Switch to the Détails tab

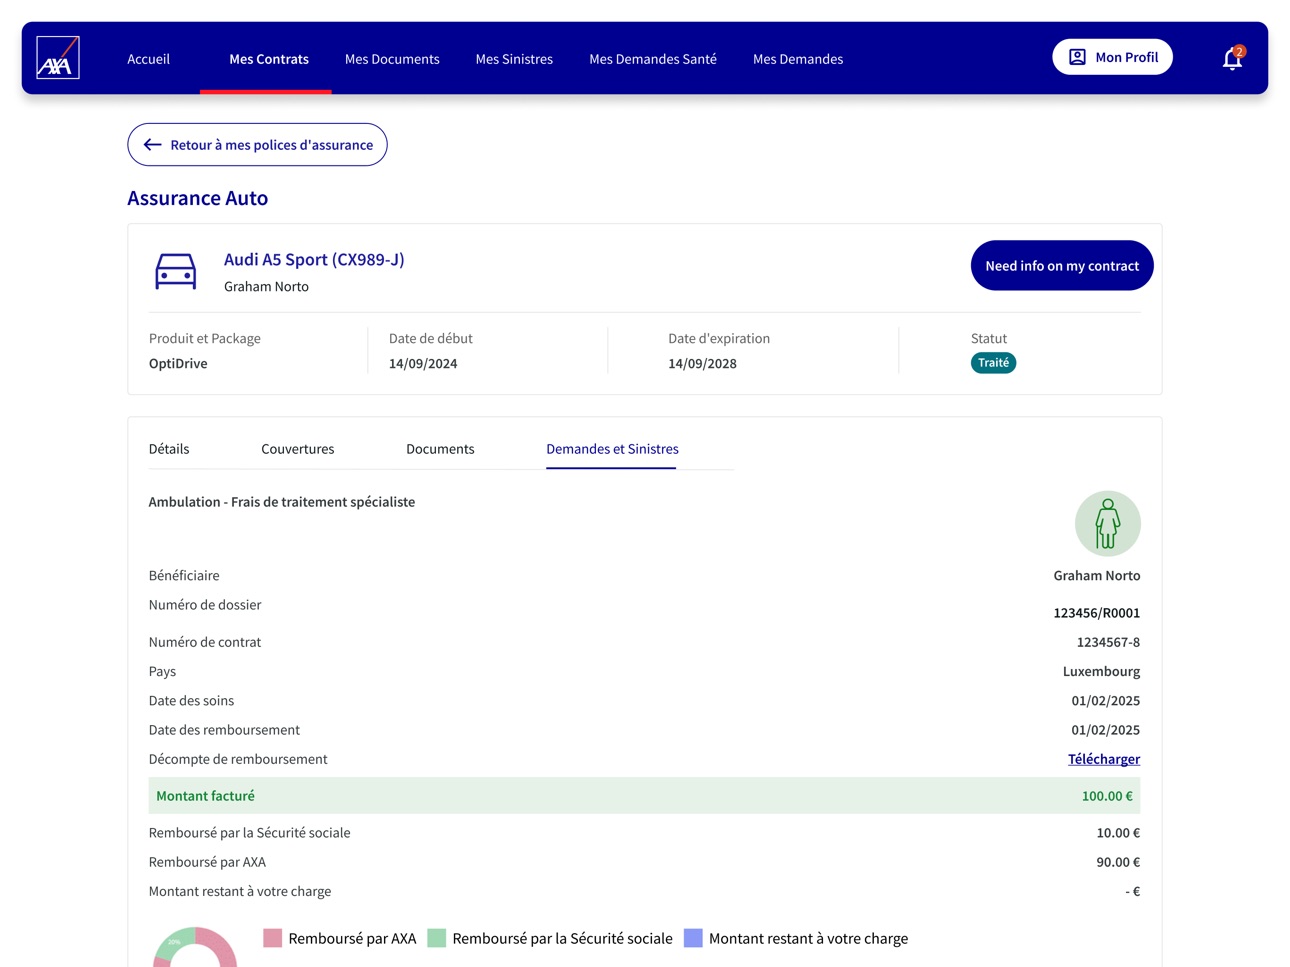coord(169,449)
